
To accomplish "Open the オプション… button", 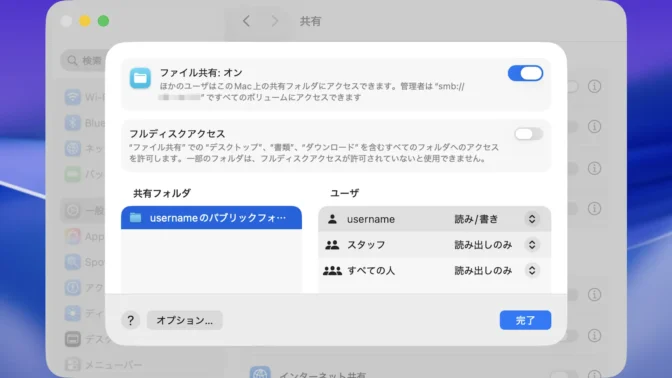I will tap(184, 320).
